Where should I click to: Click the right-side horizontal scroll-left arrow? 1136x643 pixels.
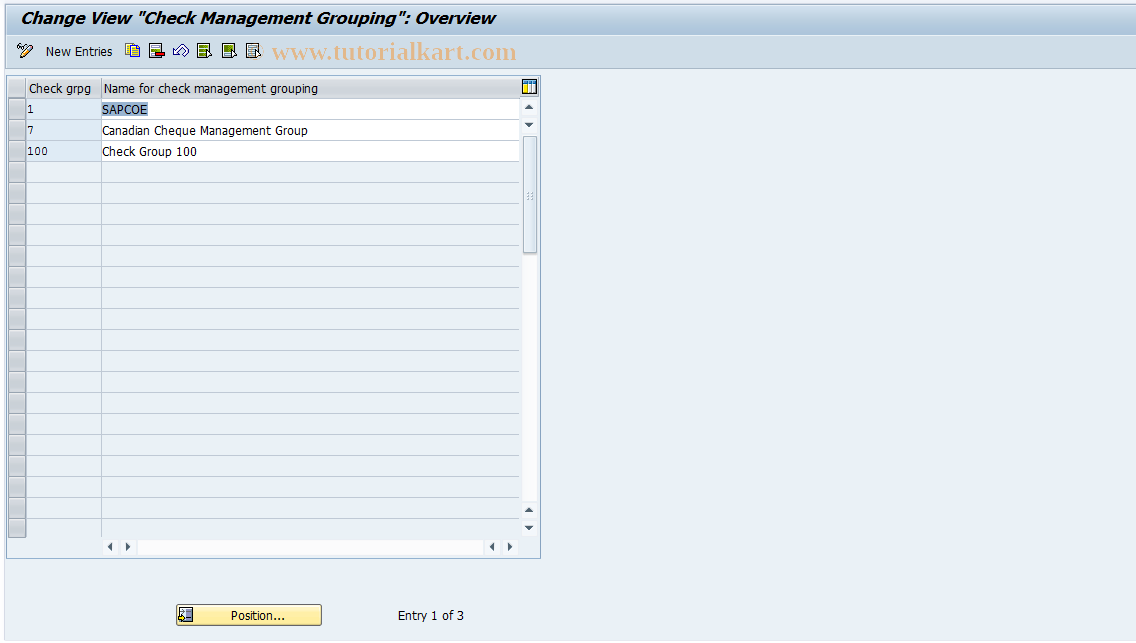[x=493, y=547]
